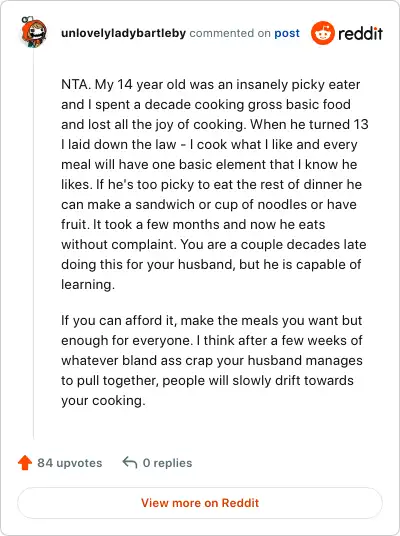Click the line starting "fruit. It took"
This screenshot has width=400, height=536.
(x=193, y=224)
